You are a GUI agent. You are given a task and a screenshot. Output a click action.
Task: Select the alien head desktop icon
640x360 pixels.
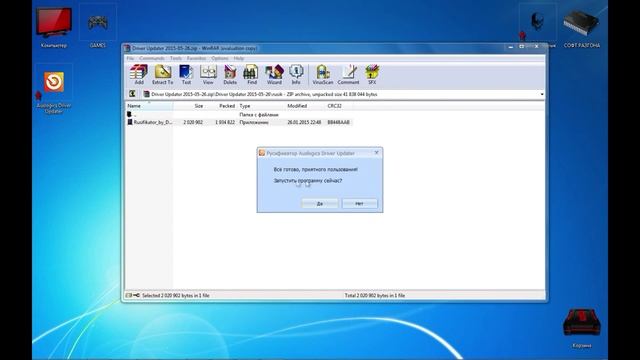(x=538, y=22)
